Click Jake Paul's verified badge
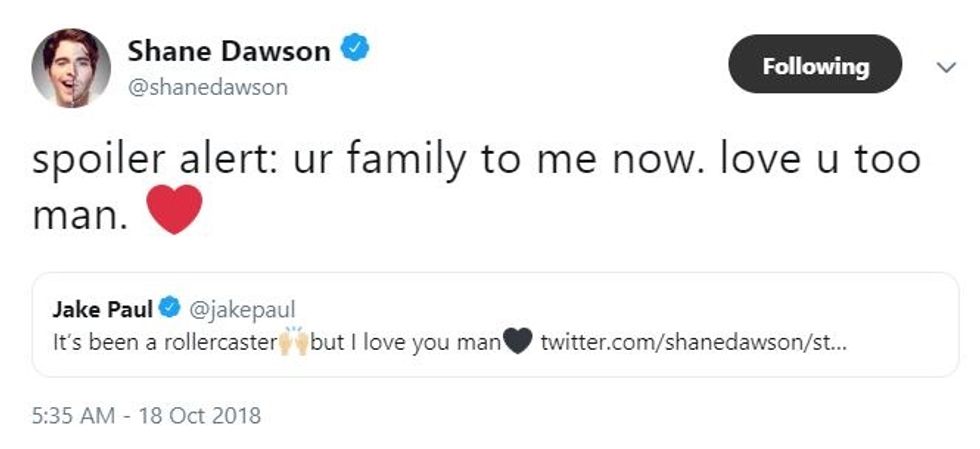The image size is (980, 449). 171,308
